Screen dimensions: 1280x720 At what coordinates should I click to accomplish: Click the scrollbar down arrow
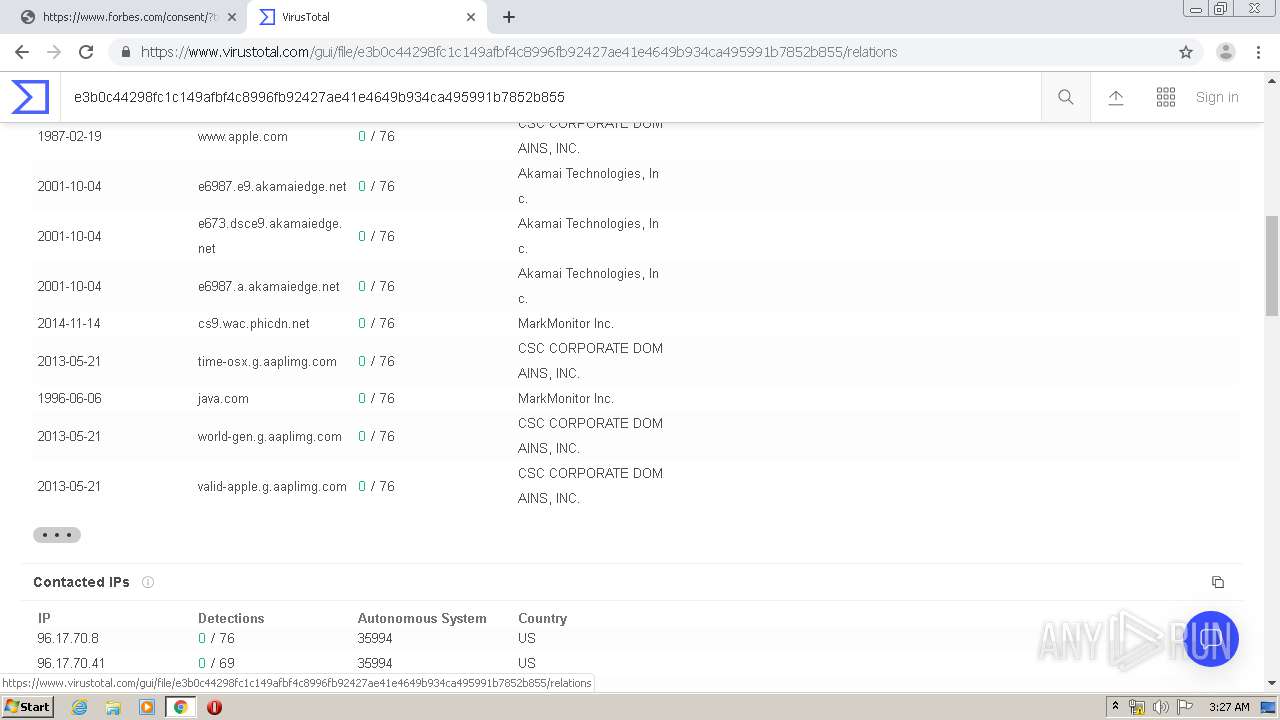(x=1272, y=683)
